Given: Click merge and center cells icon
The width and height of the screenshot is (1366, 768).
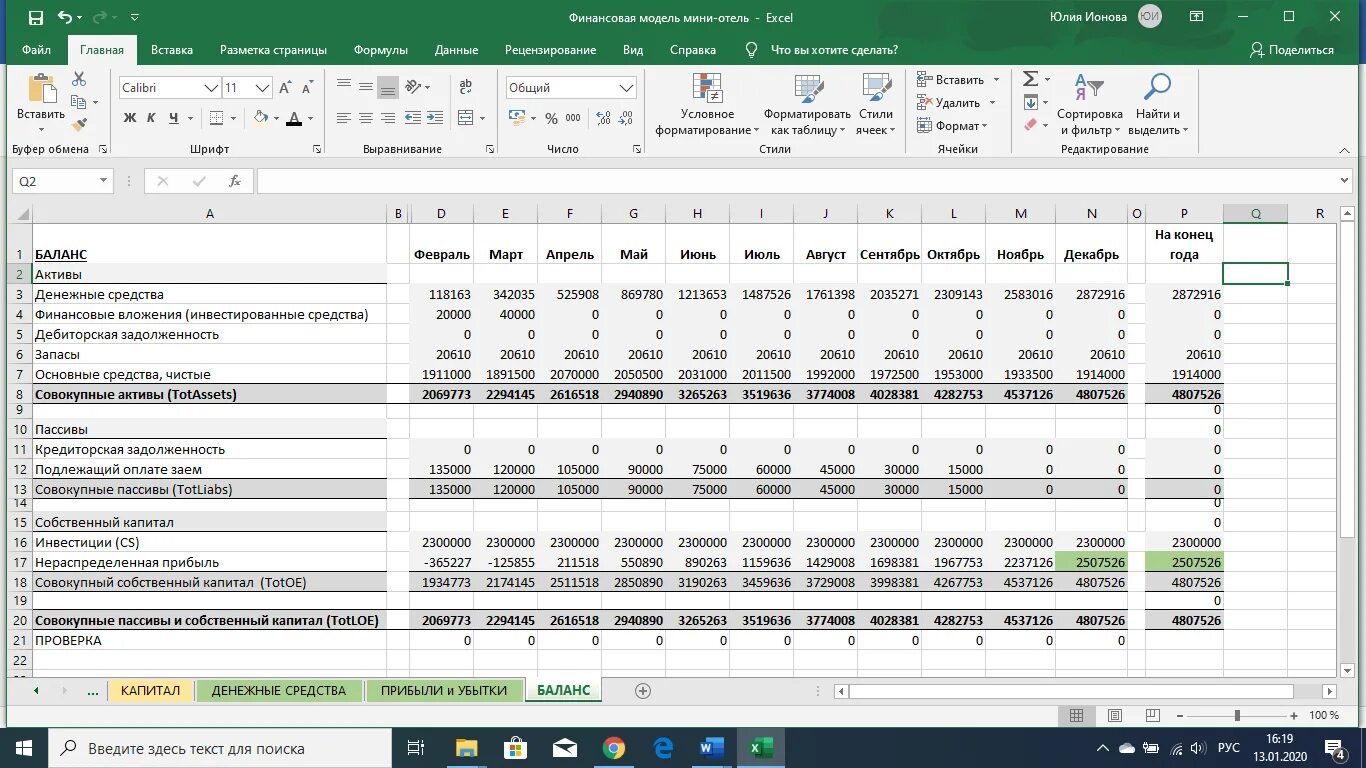Looking at the screenshot, I should coord(466,118).
